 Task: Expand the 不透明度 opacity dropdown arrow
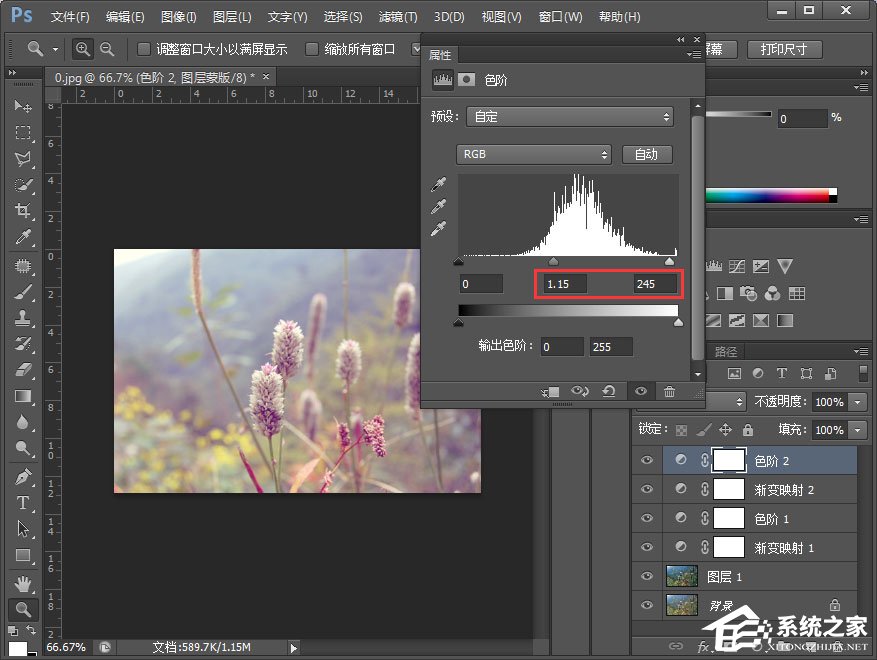tap(858, 401)
